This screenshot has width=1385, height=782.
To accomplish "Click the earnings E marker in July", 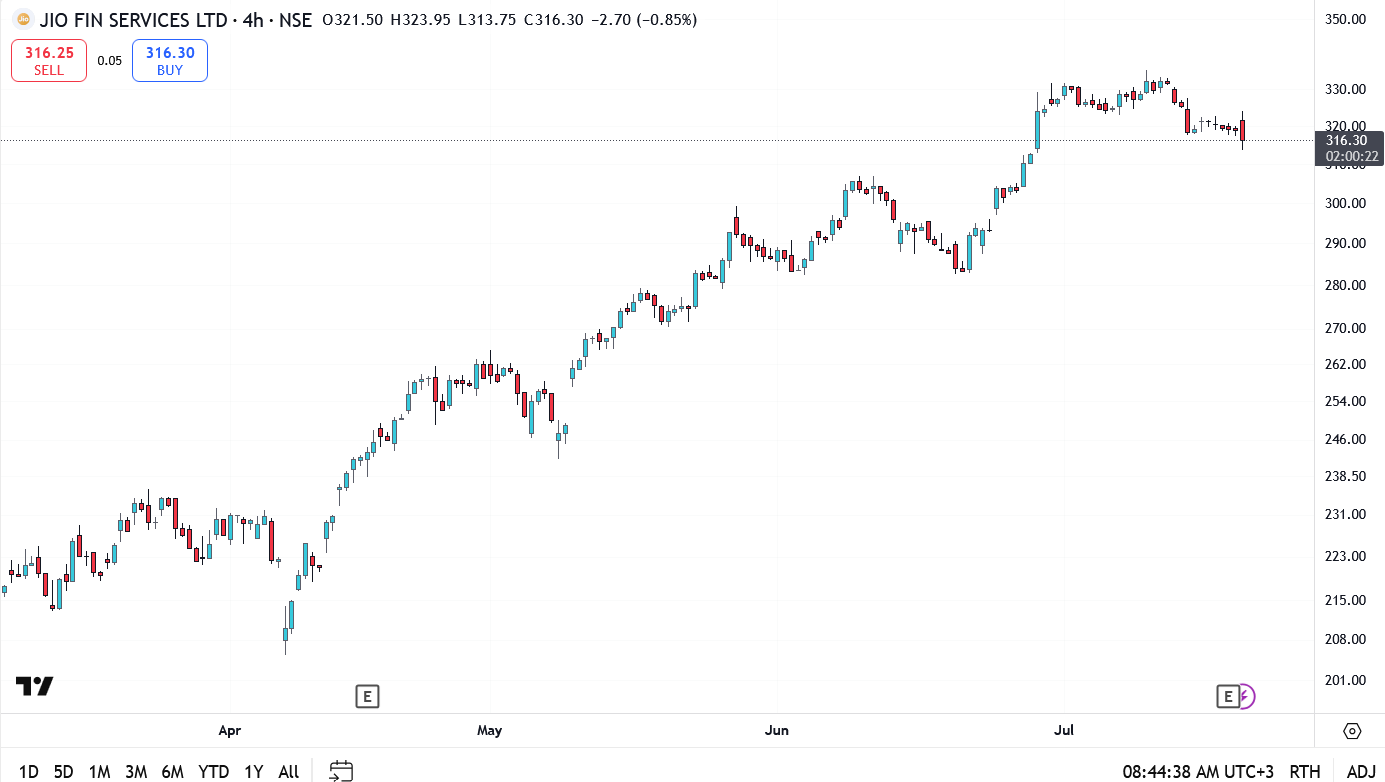I will point(1227,696).
